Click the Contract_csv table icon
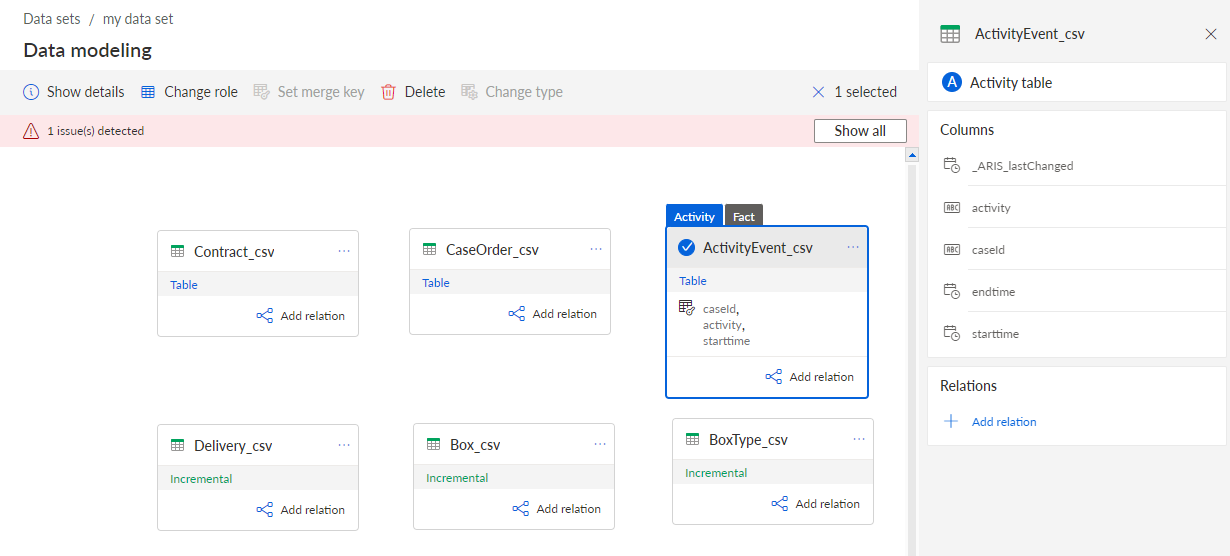Screen dimensions: 1230x556 point(178,251)
